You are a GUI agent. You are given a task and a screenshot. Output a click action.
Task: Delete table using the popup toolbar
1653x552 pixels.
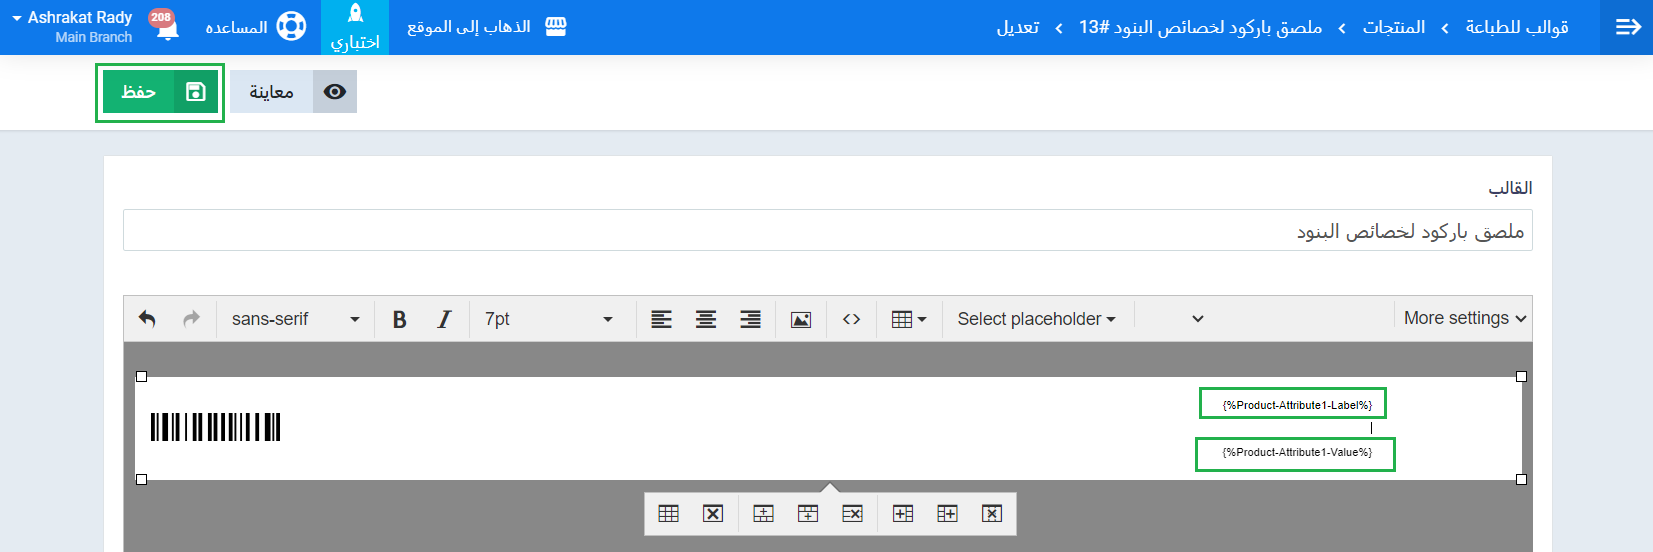click(713, 513)
